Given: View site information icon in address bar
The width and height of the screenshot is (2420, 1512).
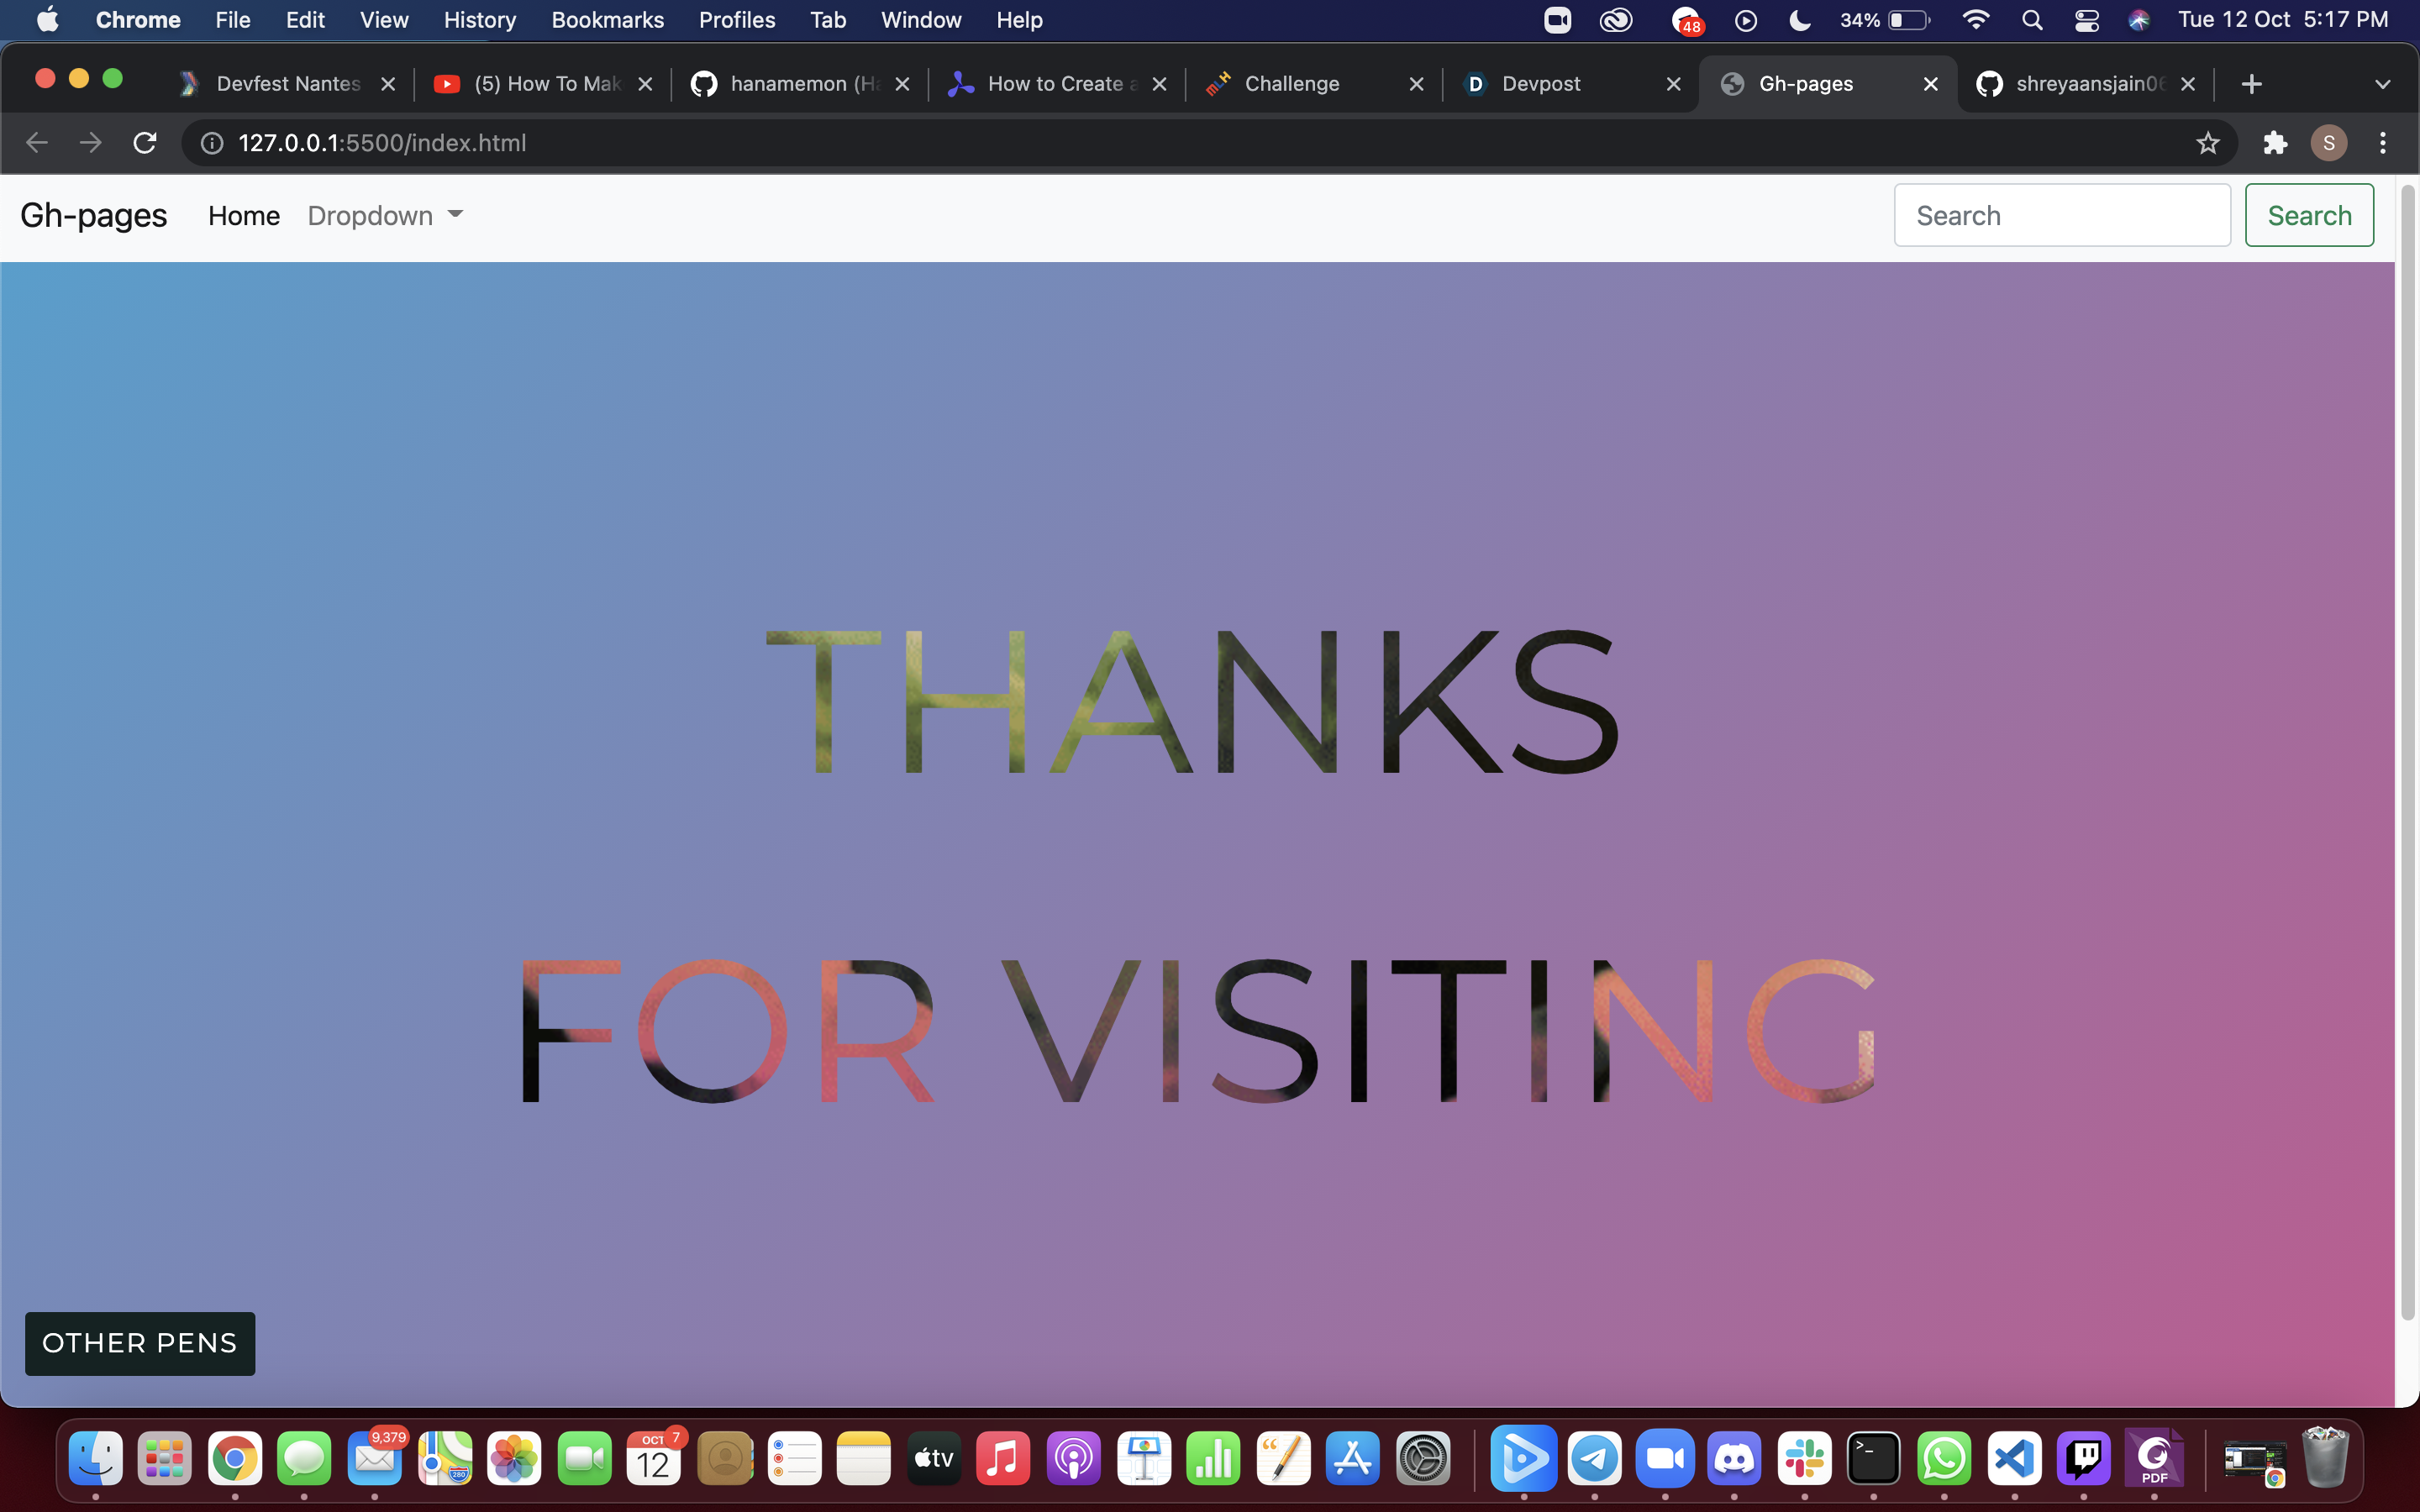Looking at the screenshot, I should 212,143.
